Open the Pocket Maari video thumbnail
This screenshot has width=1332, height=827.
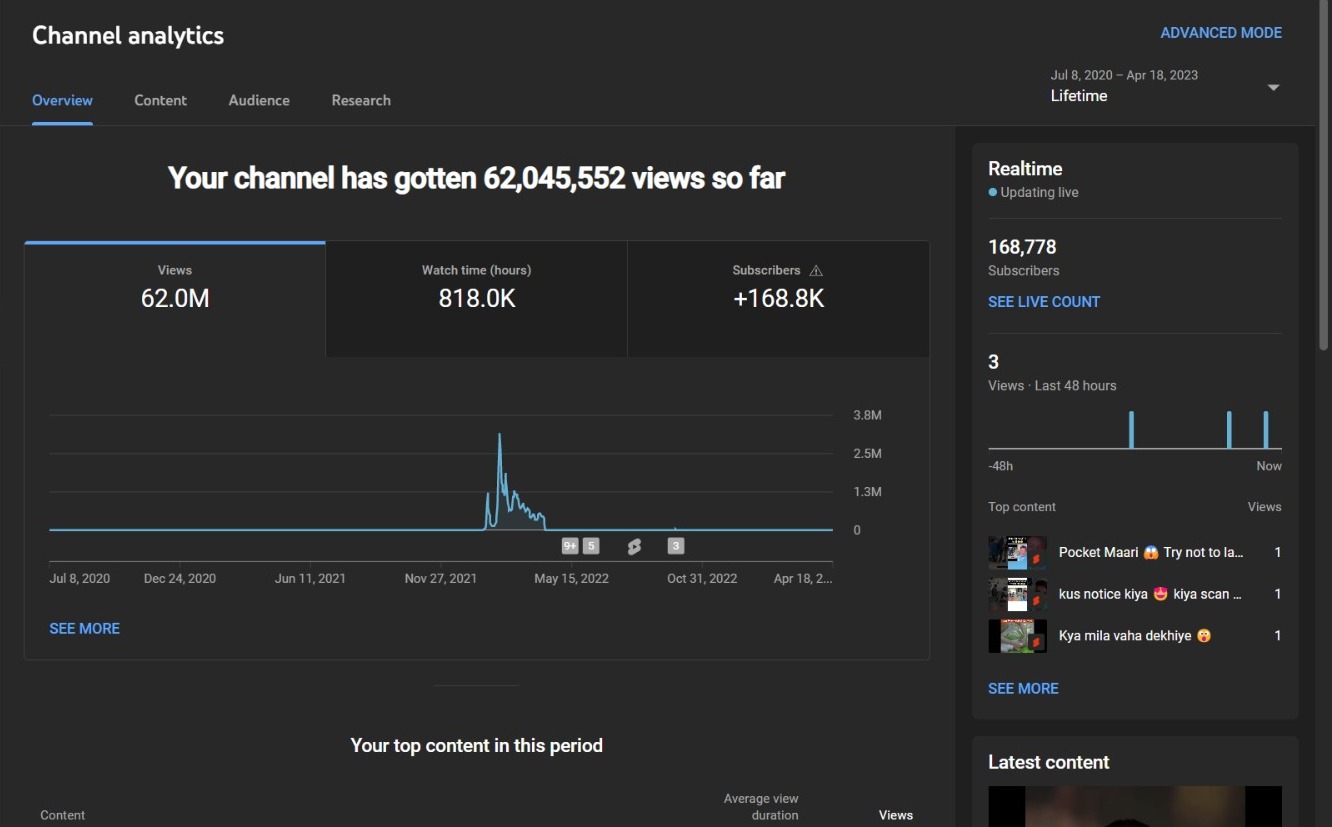(1017, 552)
